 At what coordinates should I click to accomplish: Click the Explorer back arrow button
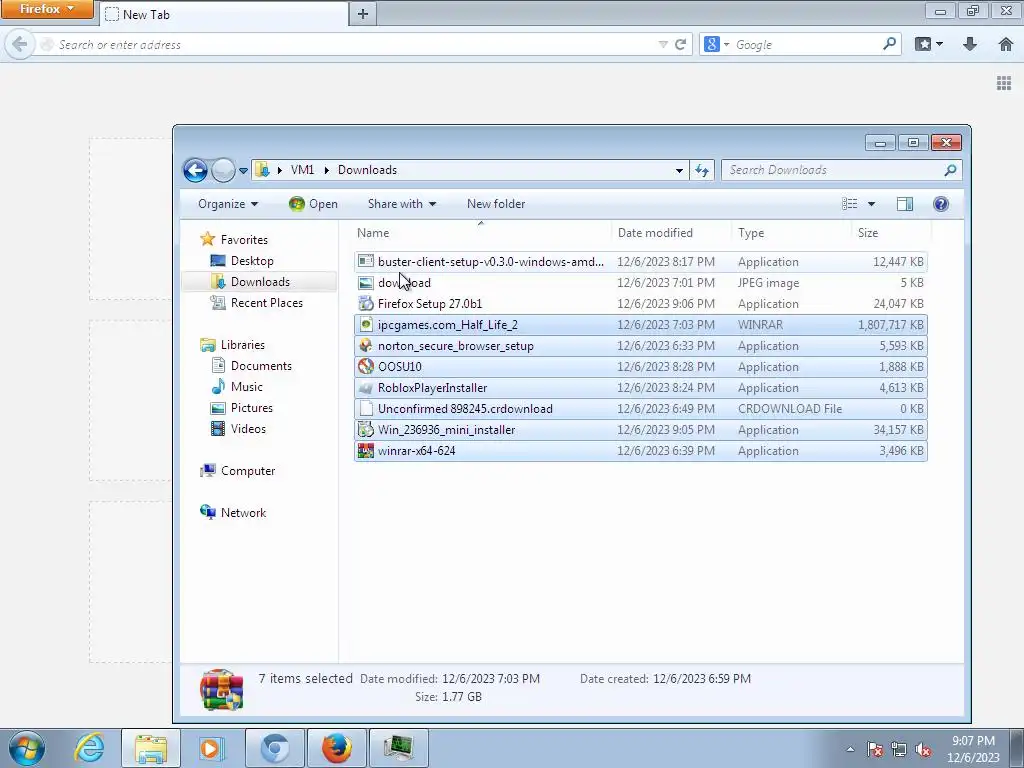(x=195, y=170)
